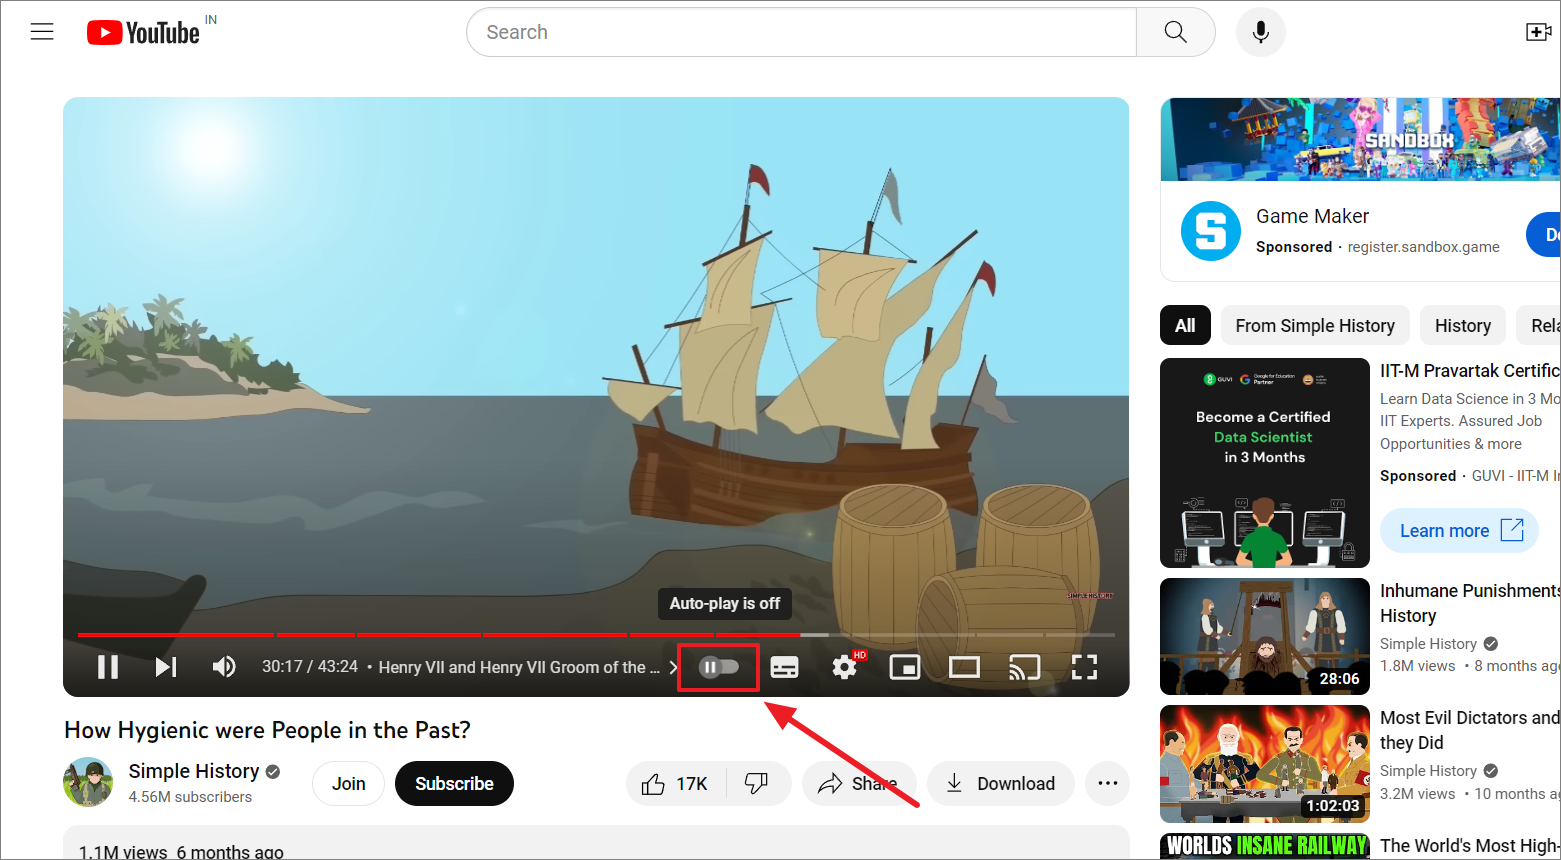Click Learn more on GUVI ad
Viewport: 1561px width, 860px height.
click(1459, 530)
